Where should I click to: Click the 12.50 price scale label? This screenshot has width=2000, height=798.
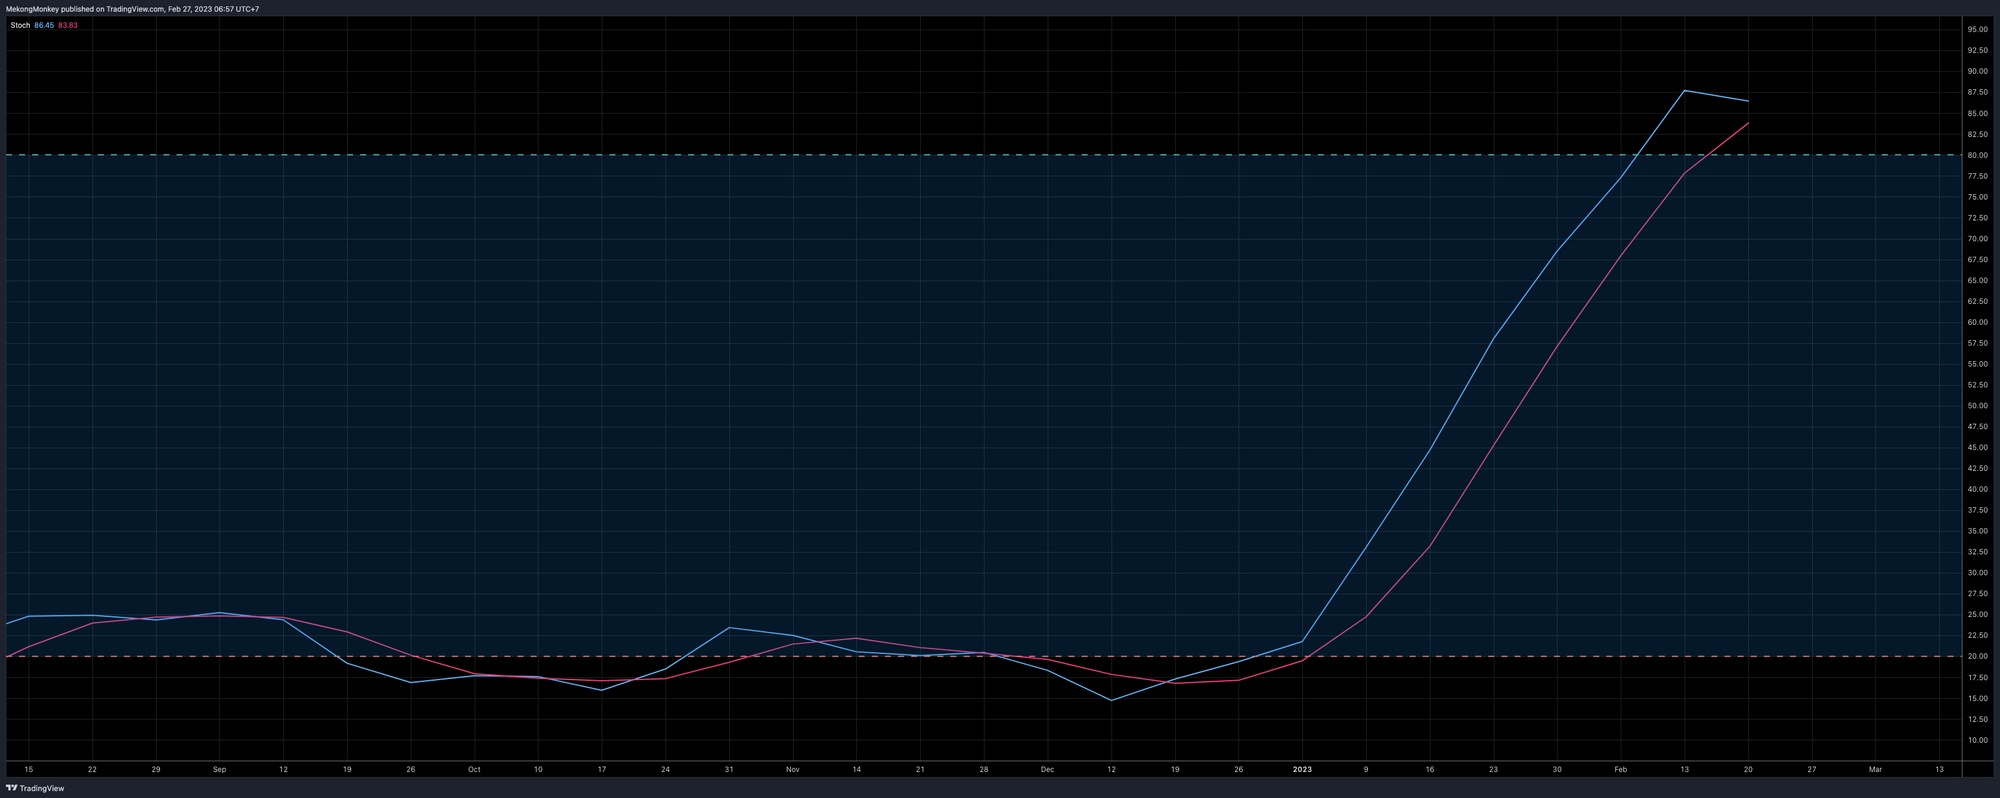point(1977,720)
